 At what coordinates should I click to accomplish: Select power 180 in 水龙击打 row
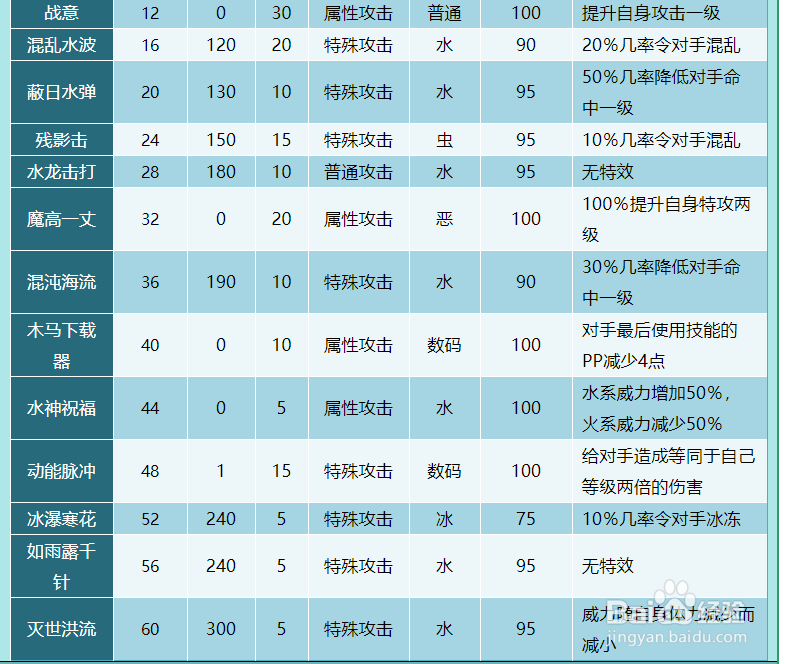click(x=221, y=172)
